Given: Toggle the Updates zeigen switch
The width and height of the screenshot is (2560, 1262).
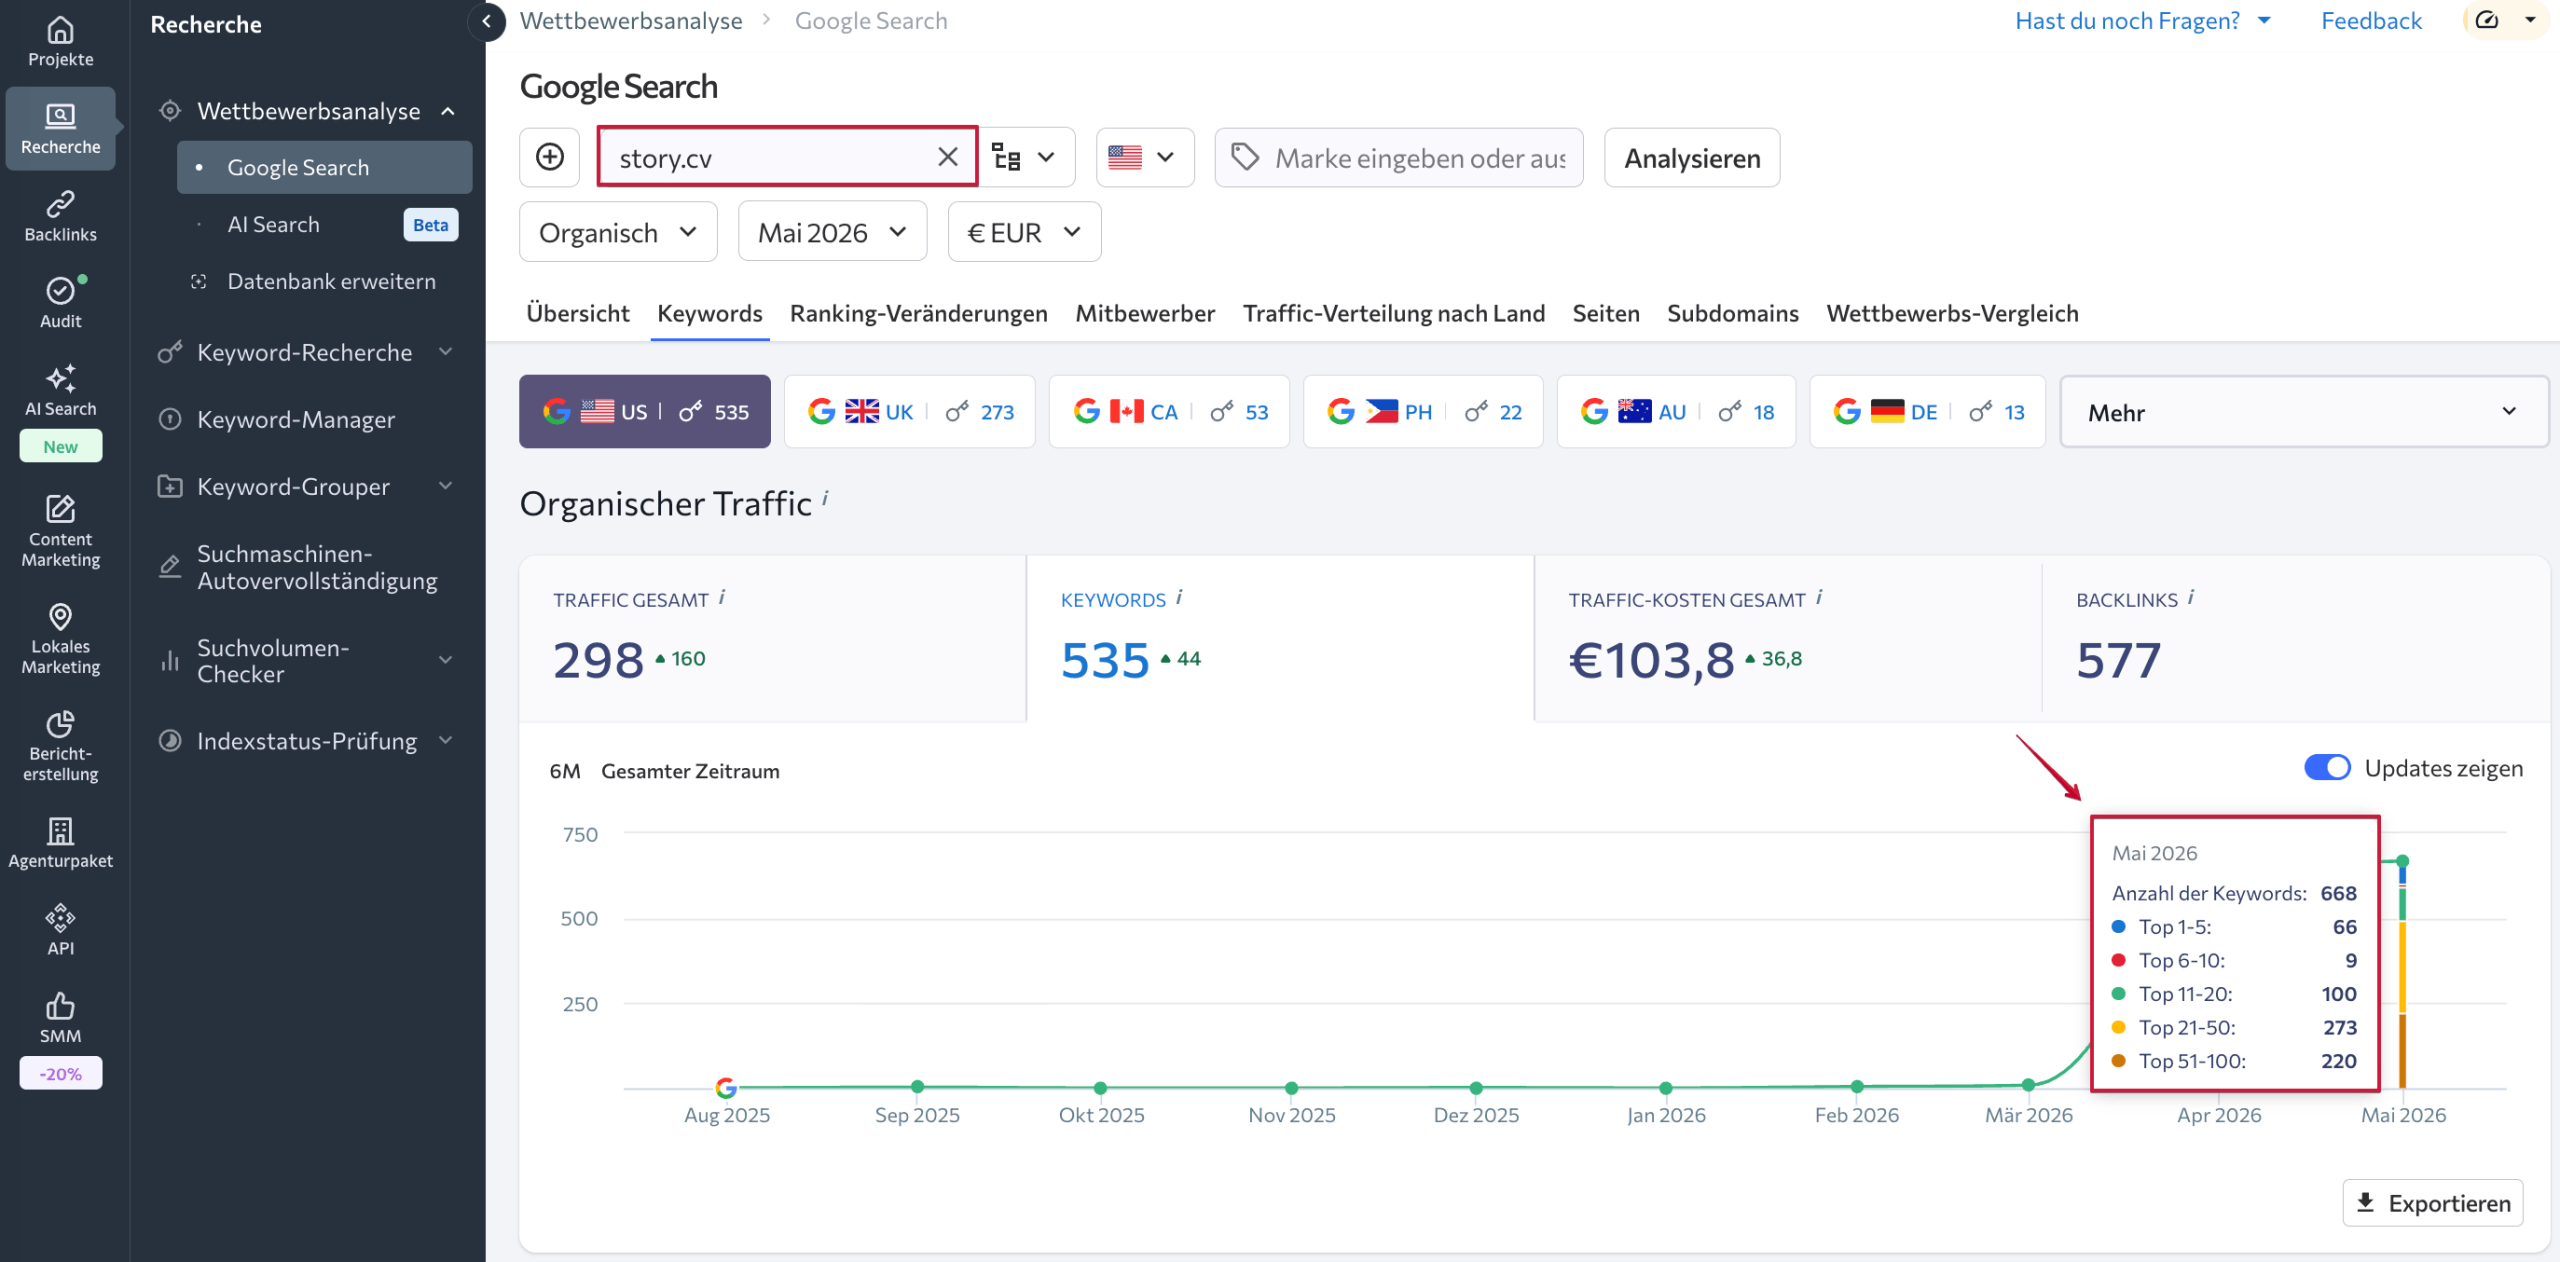Looking at the screenshot, I should point(2327,767).
